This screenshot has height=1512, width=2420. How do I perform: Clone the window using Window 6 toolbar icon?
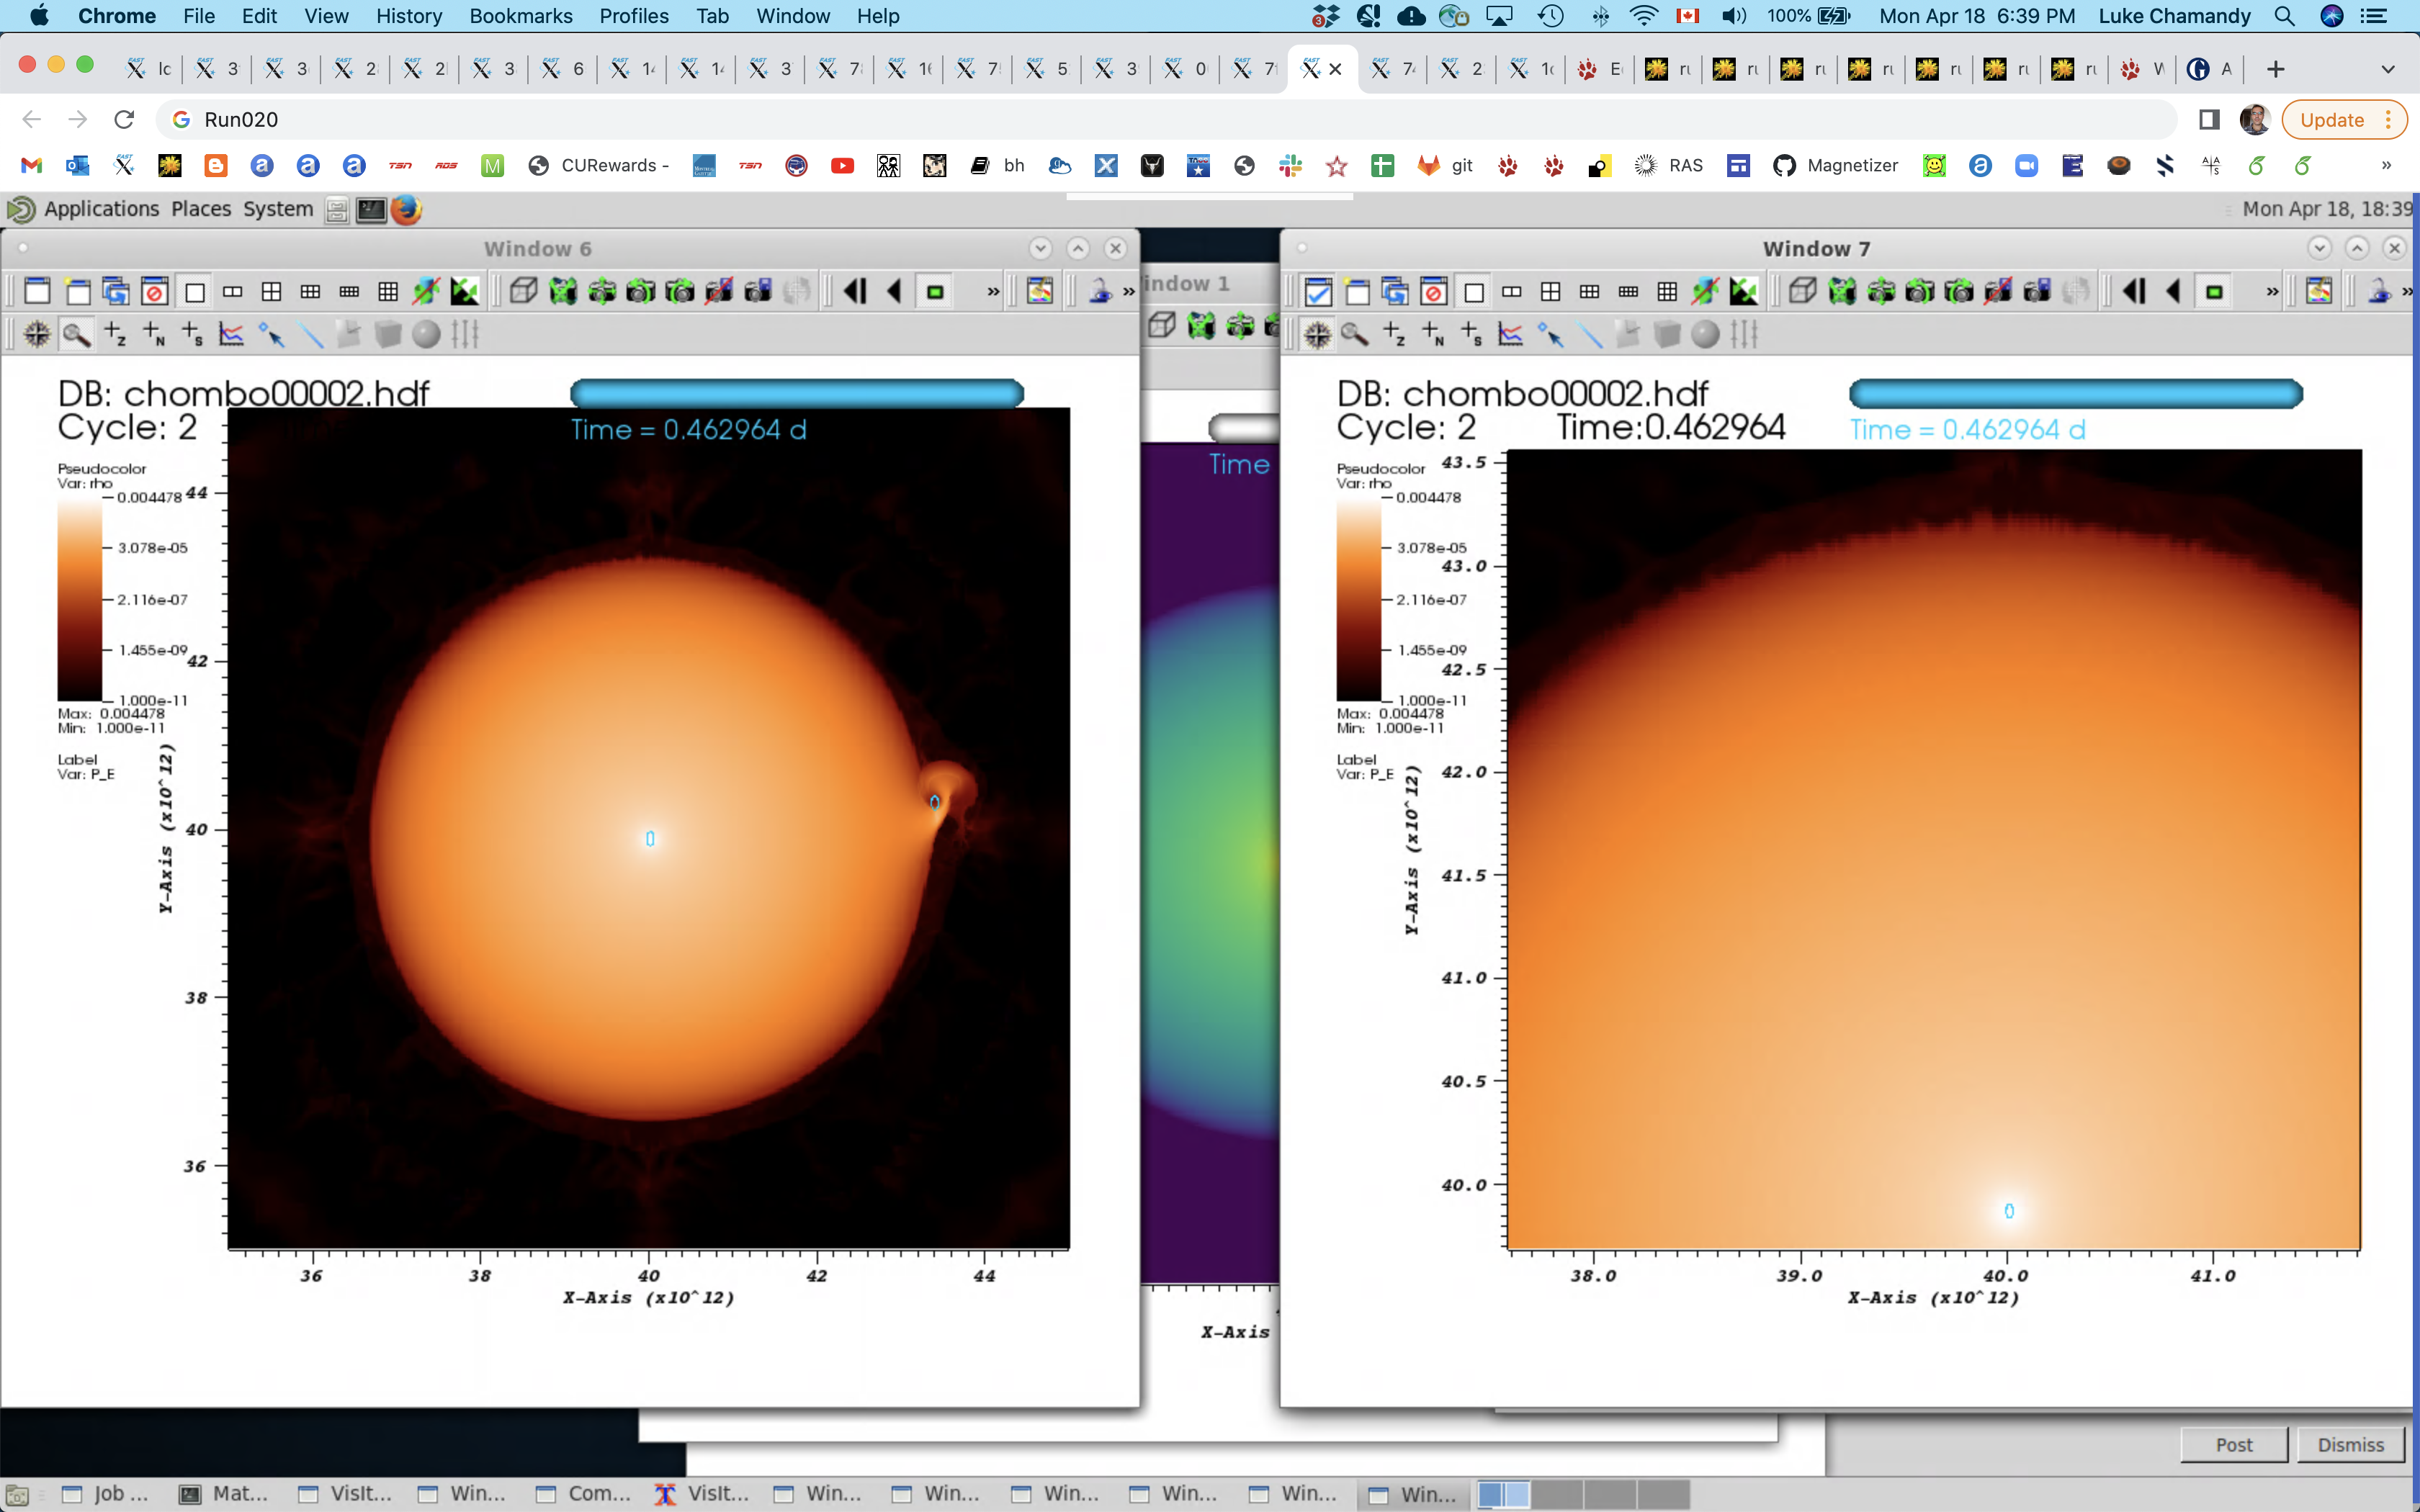tap(116, 292)
